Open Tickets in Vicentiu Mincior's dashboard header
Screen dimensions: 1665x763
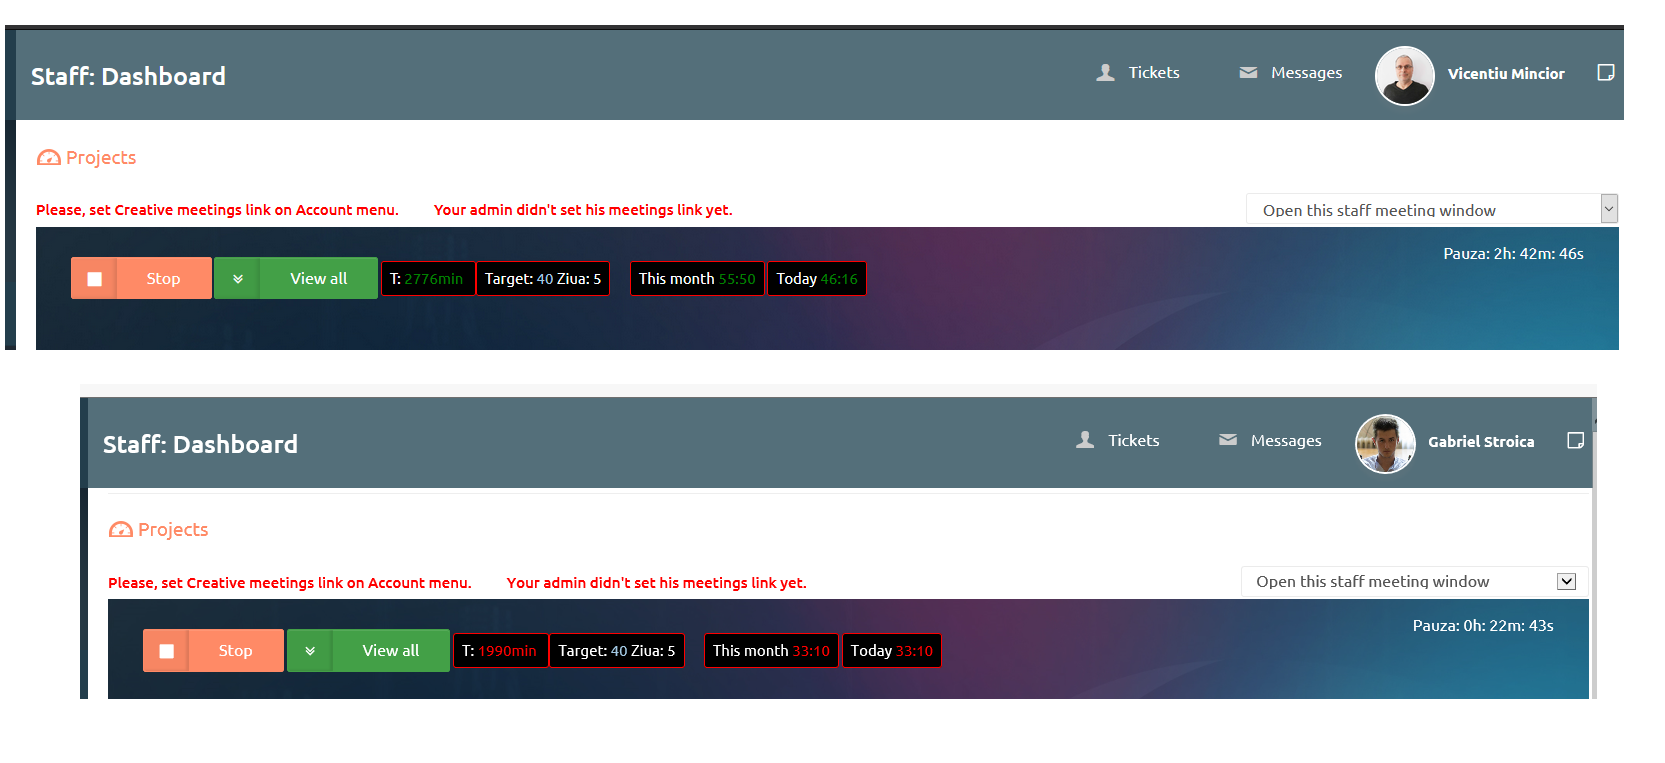(x=1138, y=73)
